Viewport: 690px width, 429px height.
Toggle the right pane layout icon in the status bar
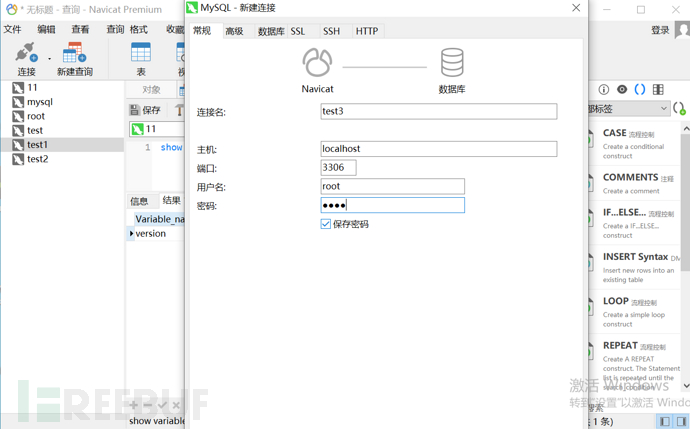pyautogui.click(x=681, y=422)
